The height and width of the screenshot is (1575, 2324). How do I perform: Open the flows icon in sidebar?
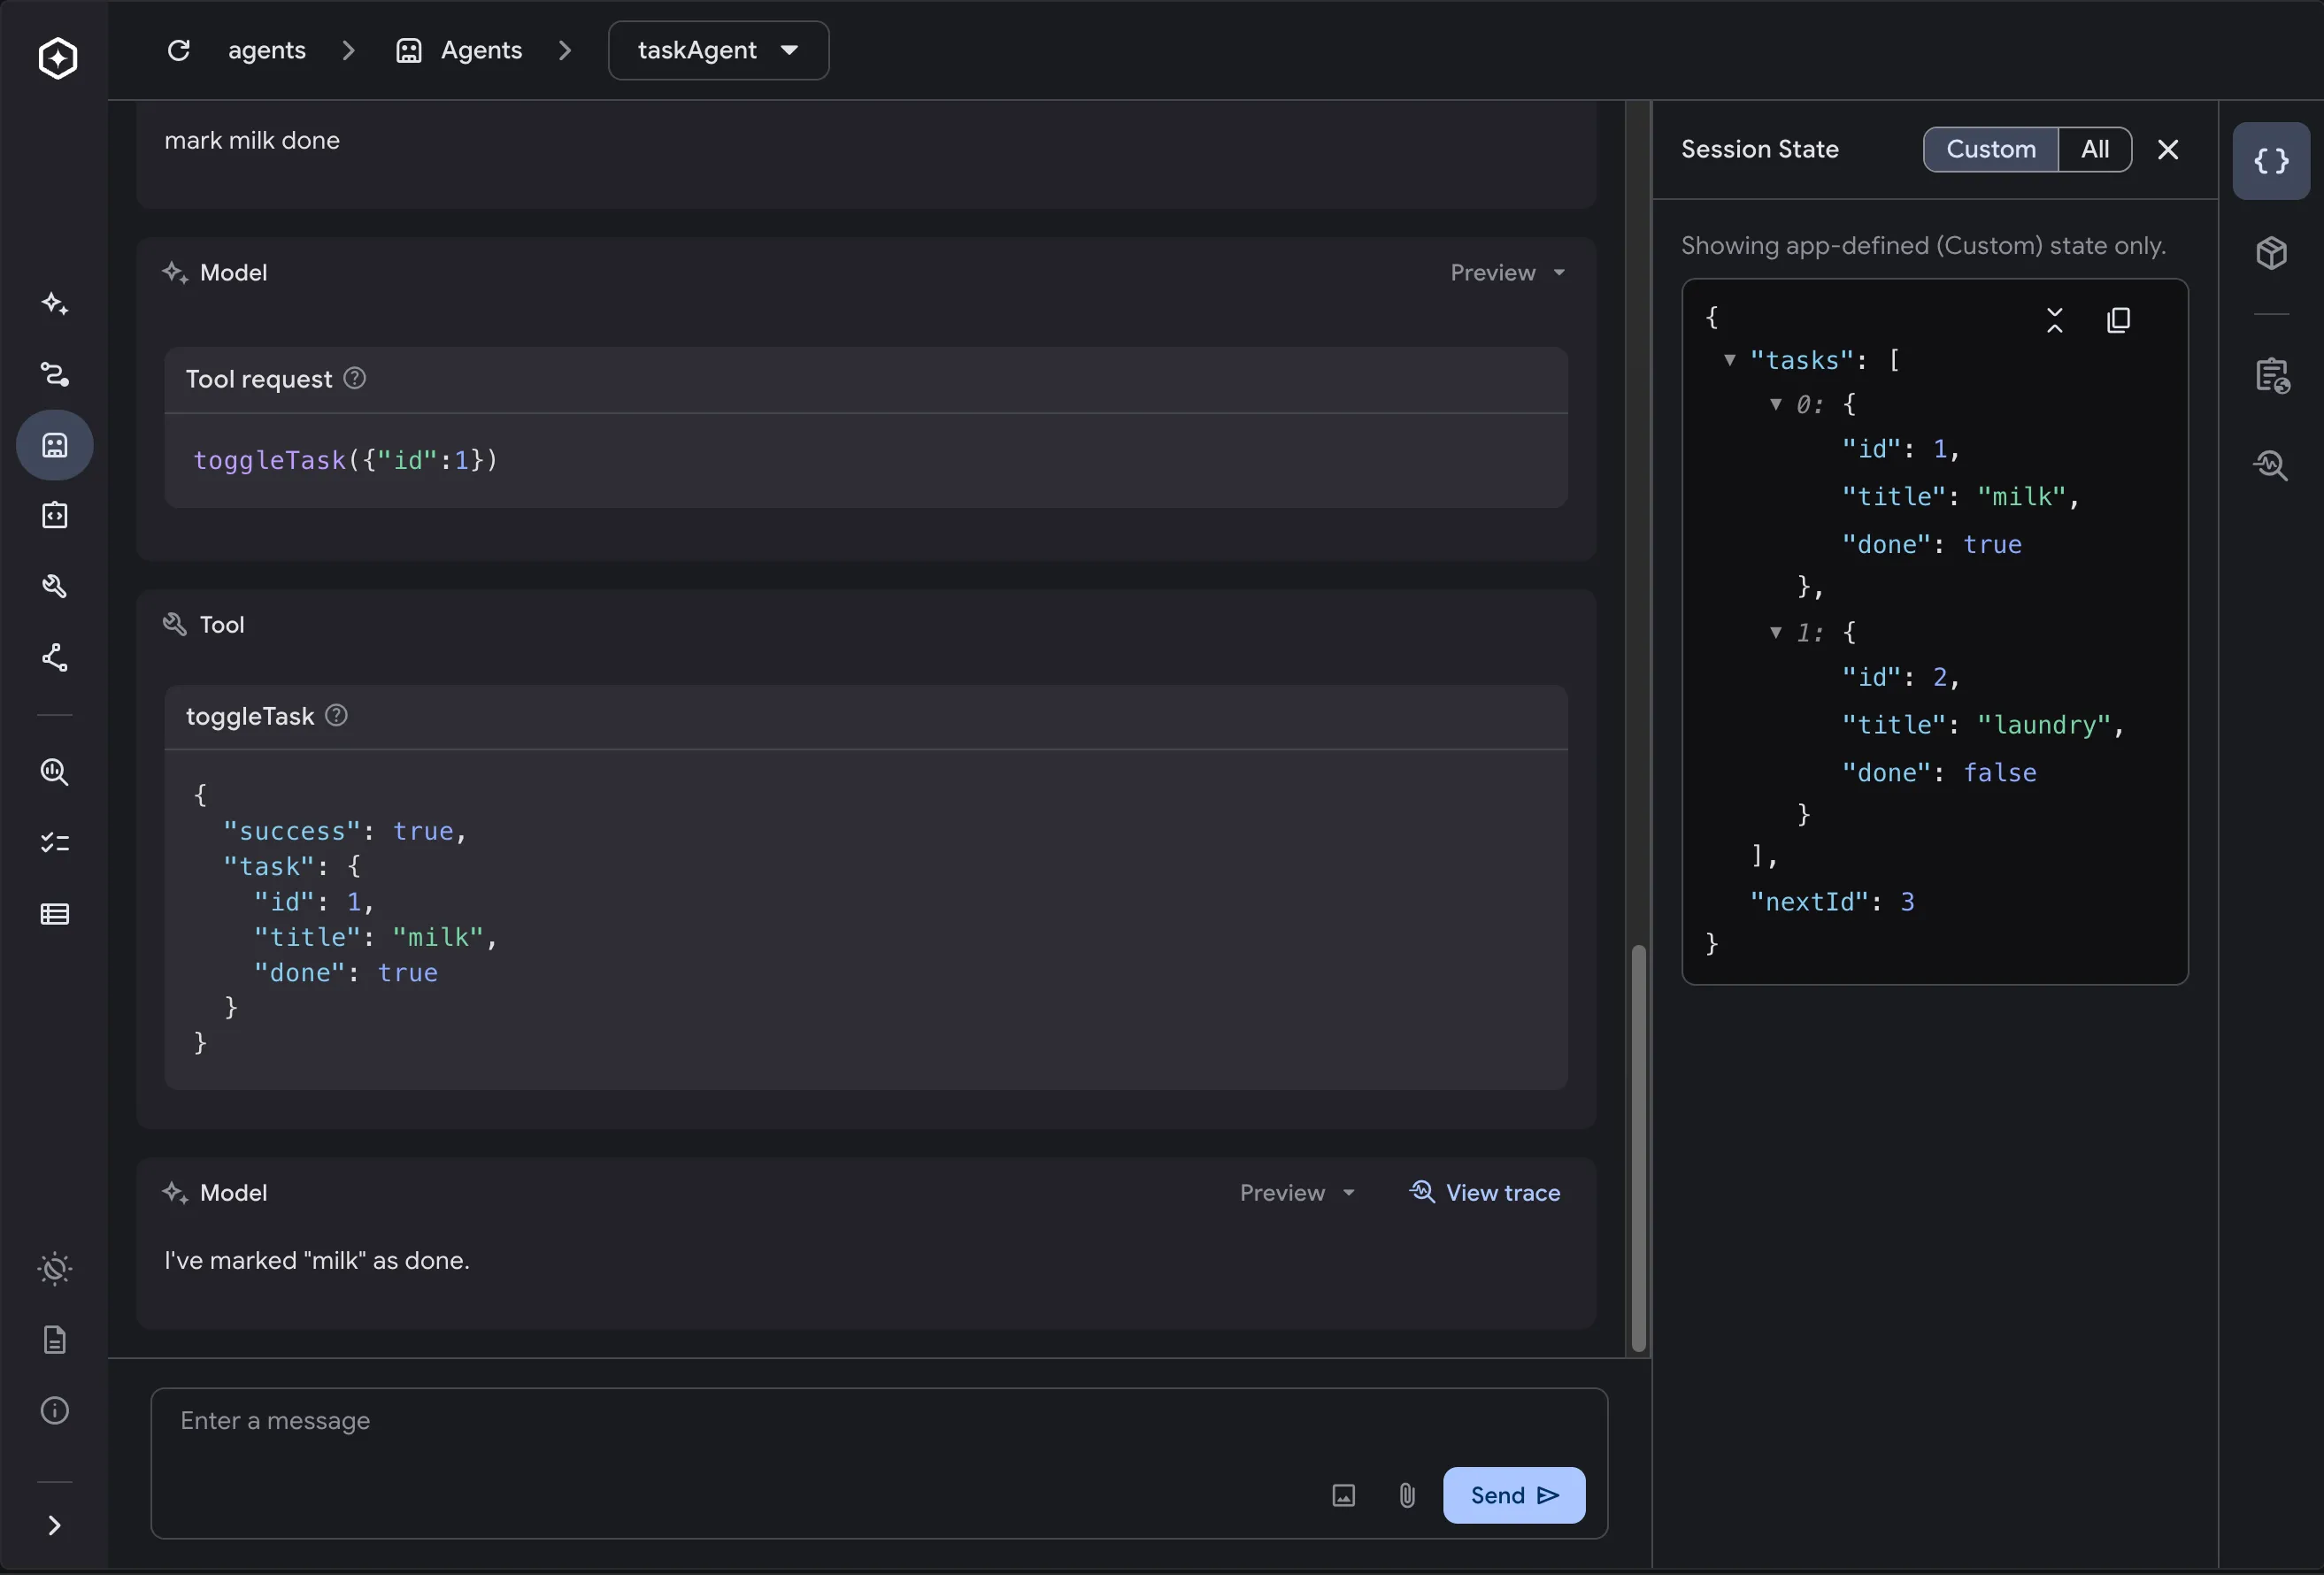pyautogui.click(x=55, y=374)
